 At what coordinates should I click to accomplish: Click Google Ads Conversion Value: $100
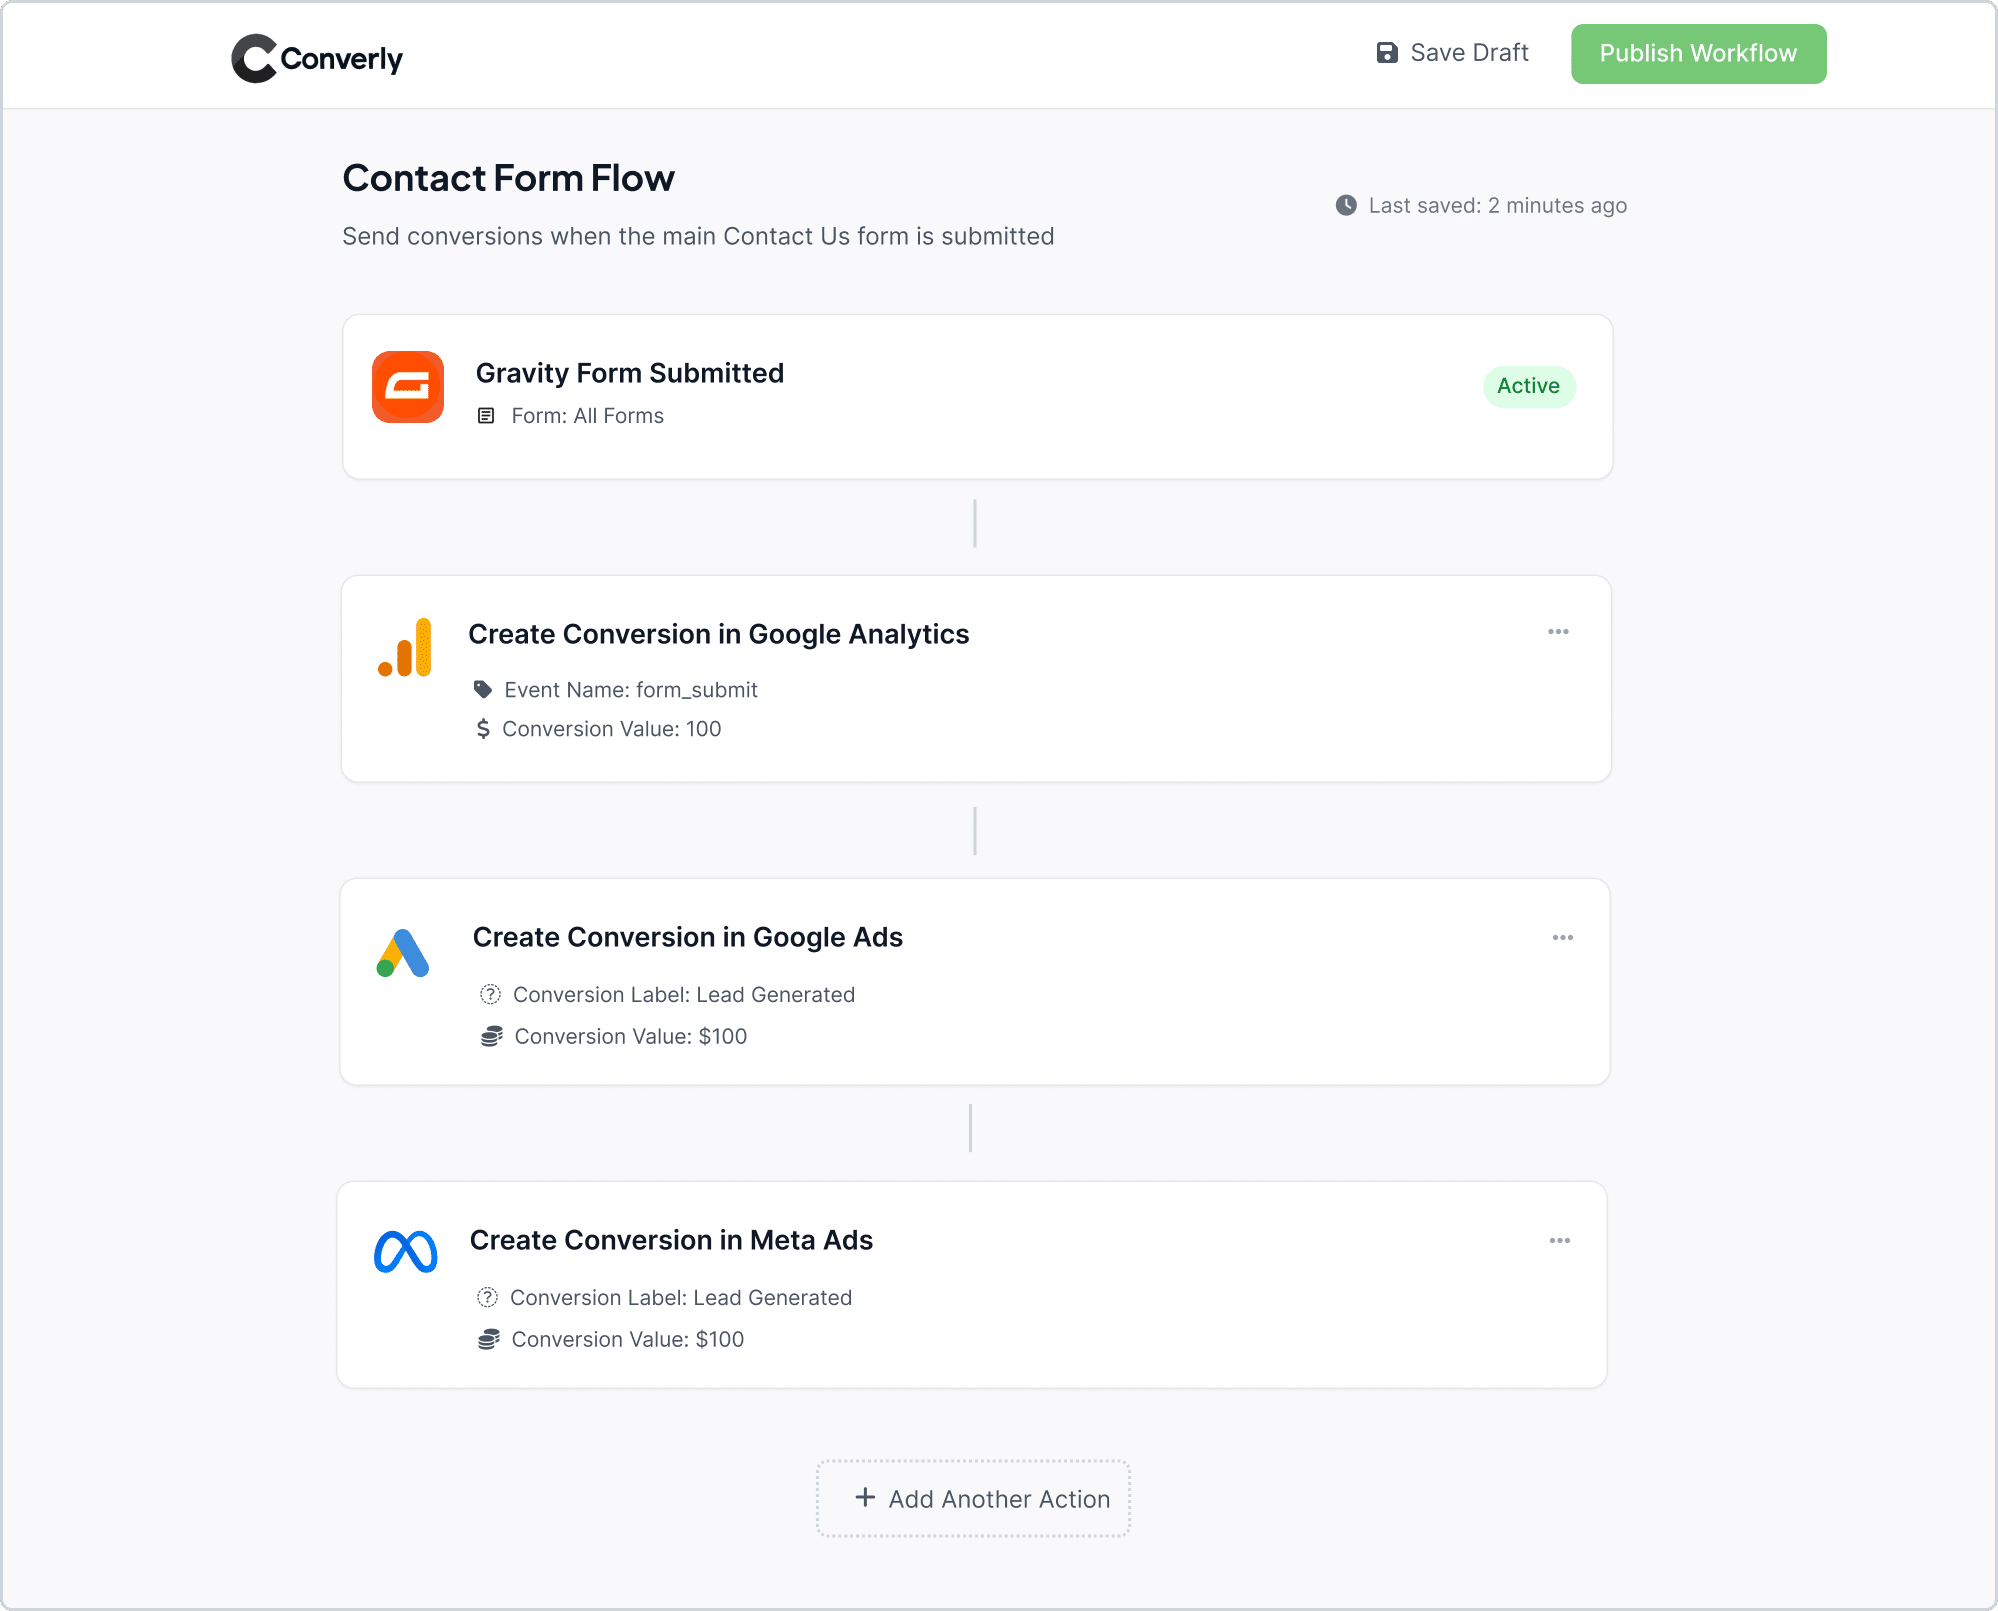(x=630, y=1037)
